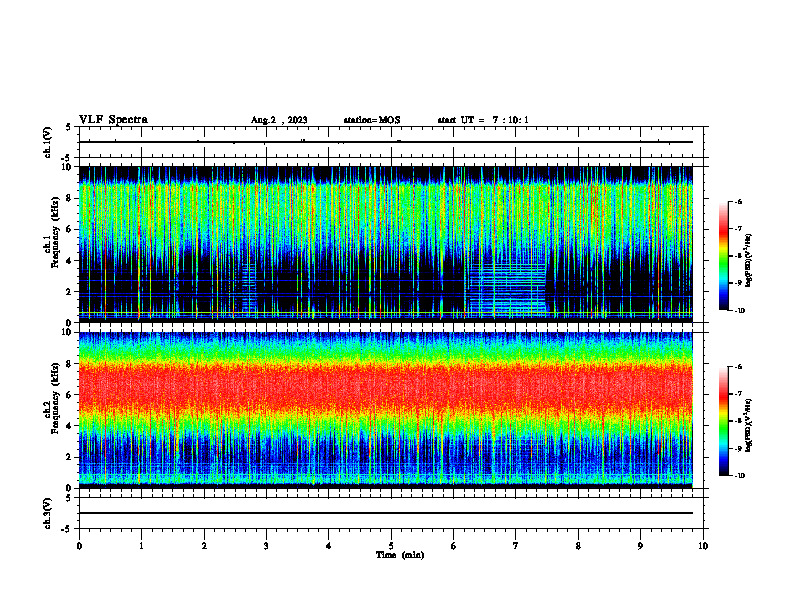Click time axis tick label "9"
The width and height of the screenshot is (792, 612).
(640, 546)
